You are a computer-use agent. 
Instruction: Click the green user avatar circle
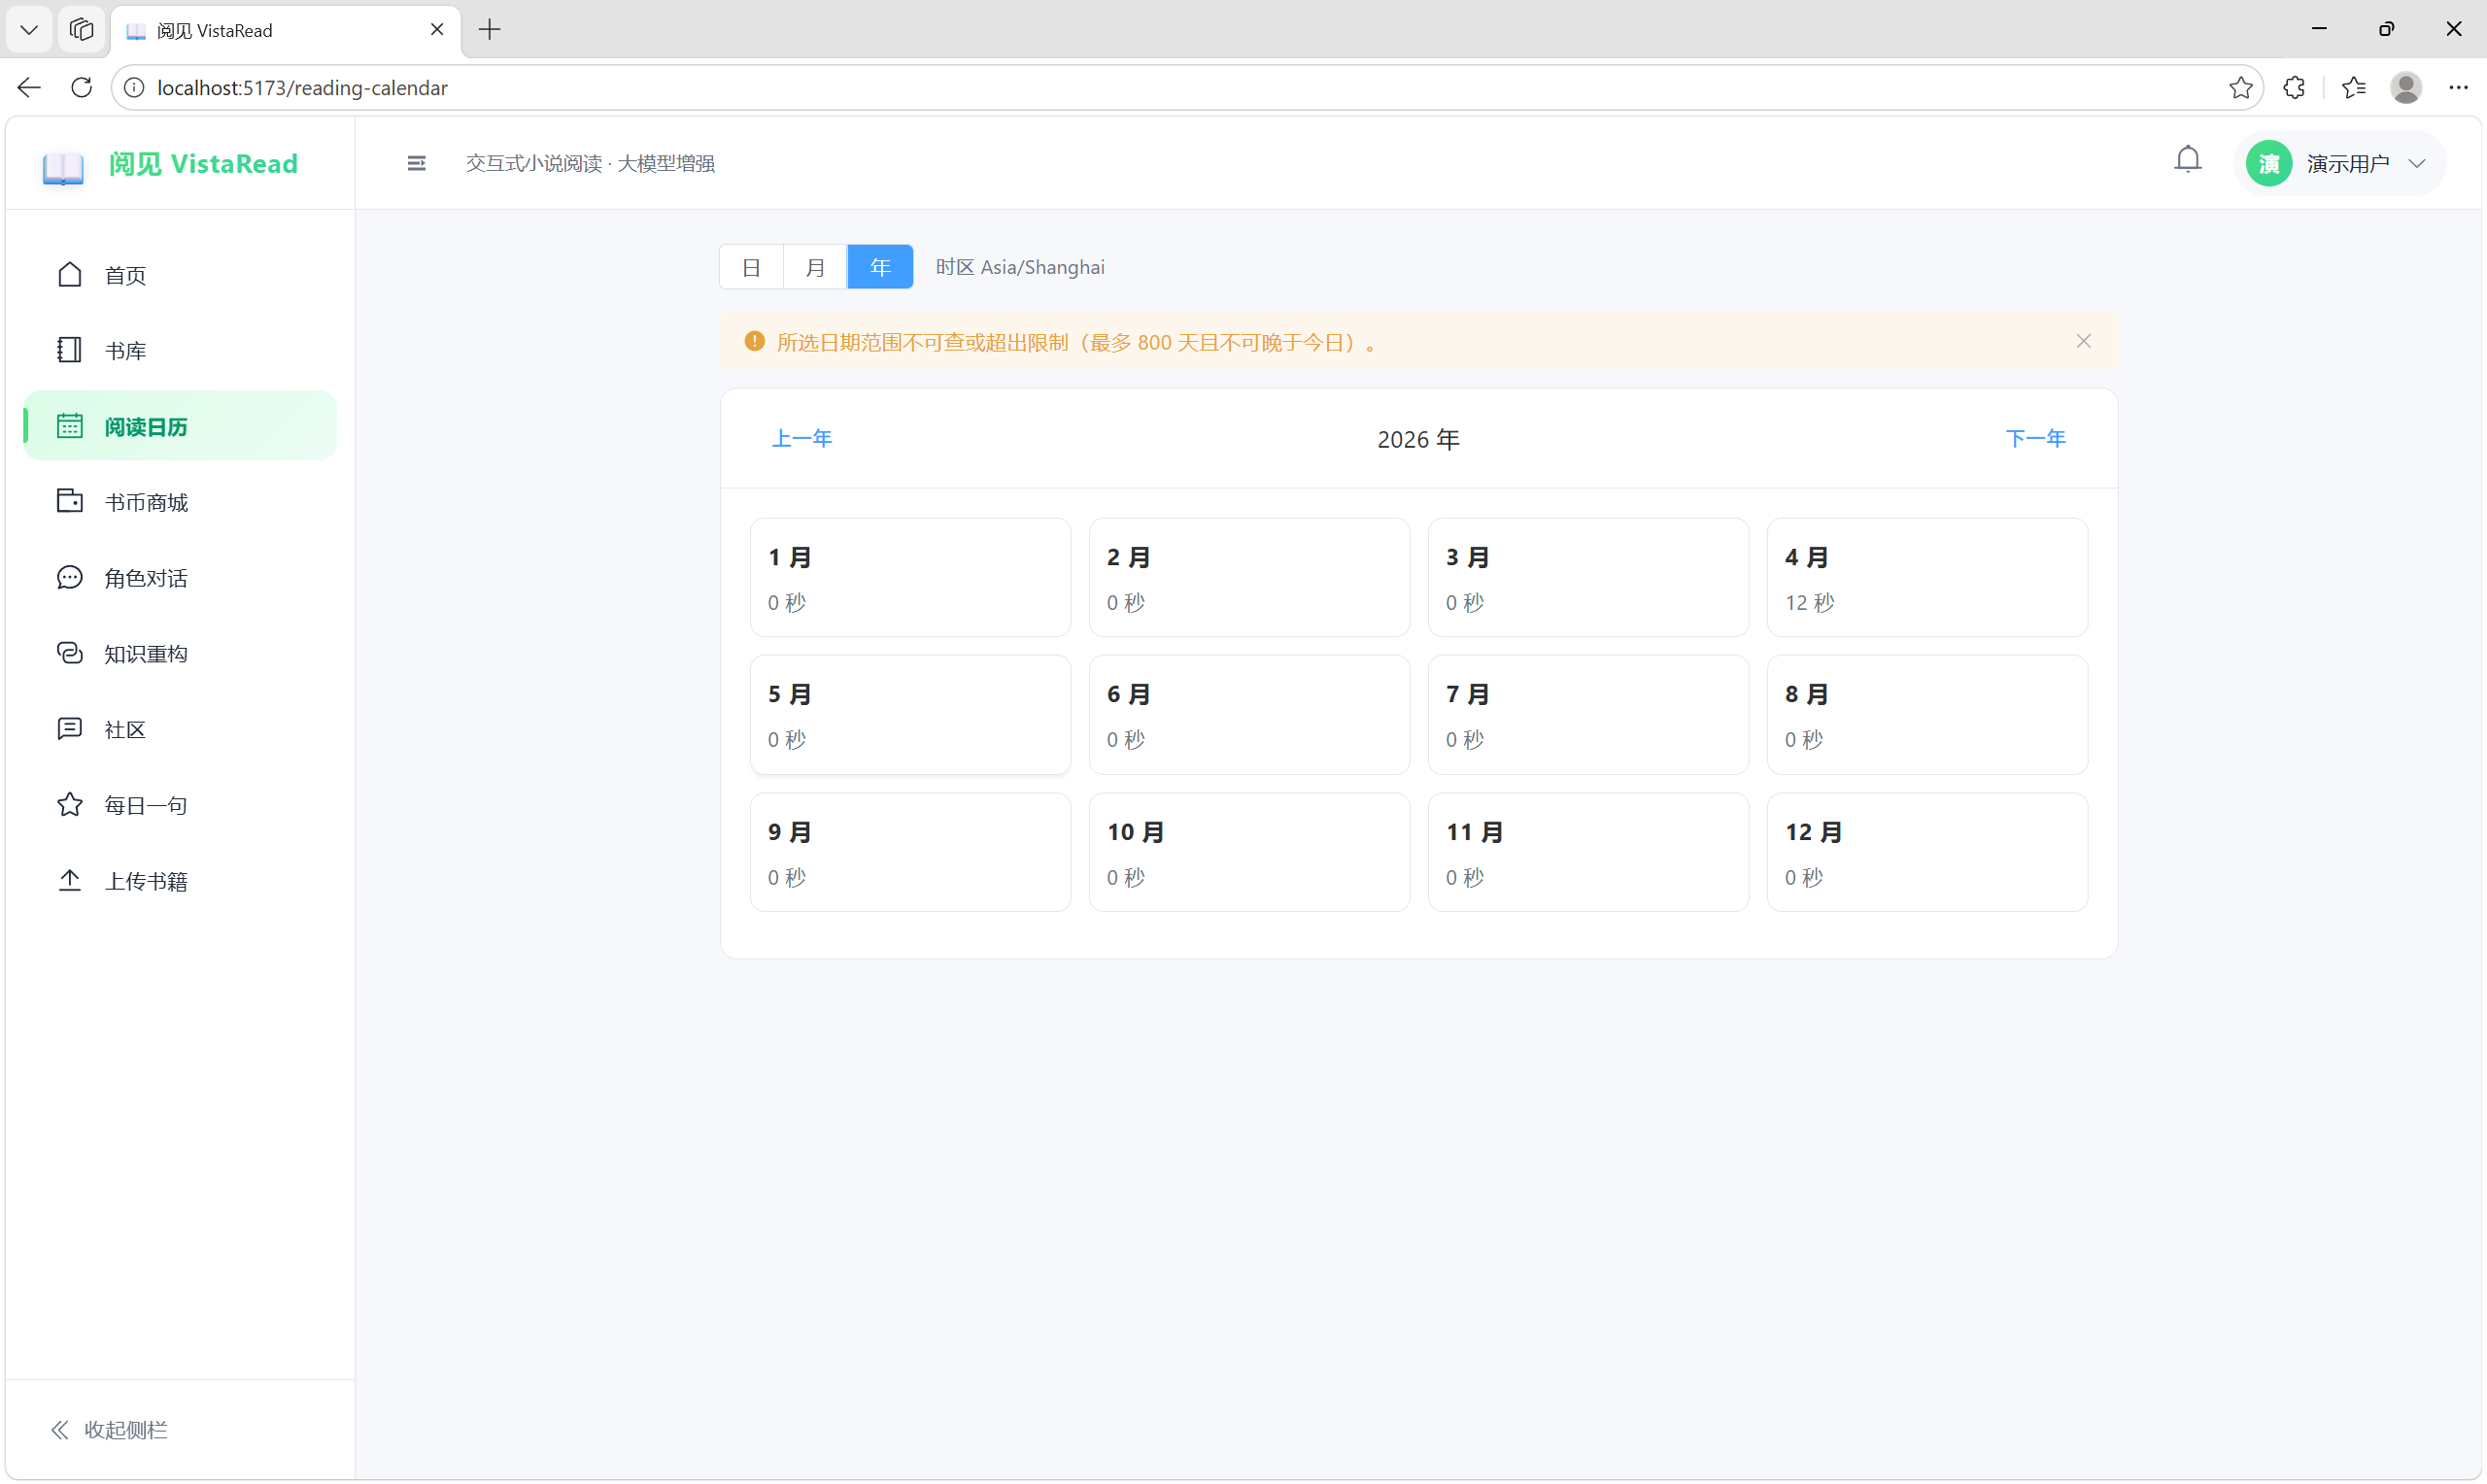(2268, 163)
